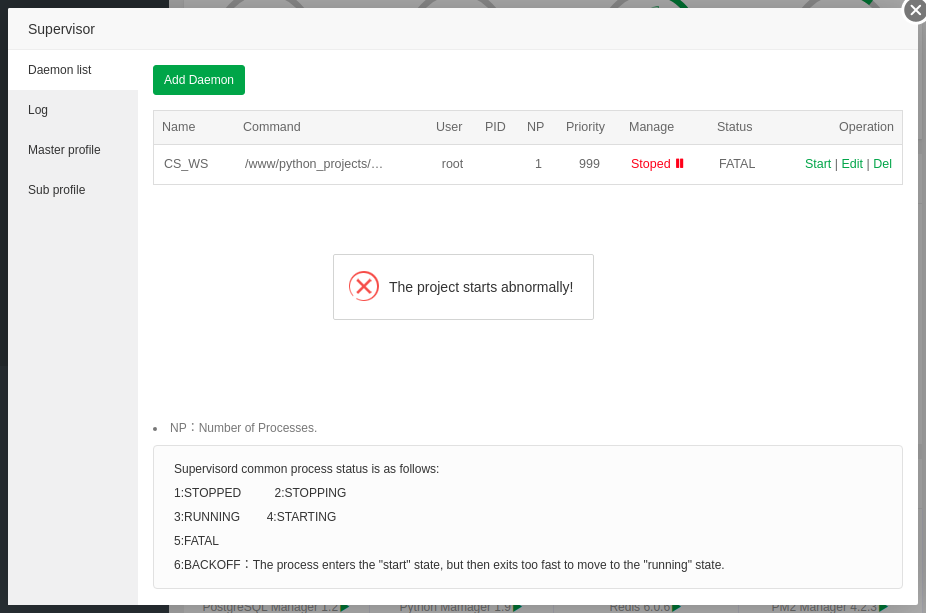The height and width of the screenshot is (613, 926).
Task: Click the FATAL status cell
Action: [736, 164]
